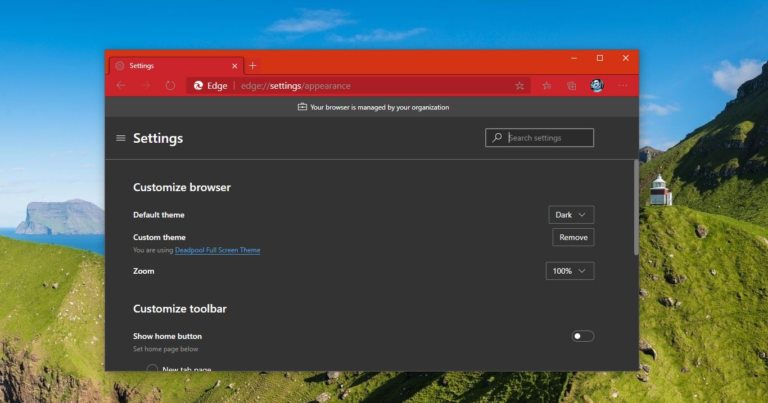768x403 pixels.
Task: Select the Settings tab
Action: (176, 66)
